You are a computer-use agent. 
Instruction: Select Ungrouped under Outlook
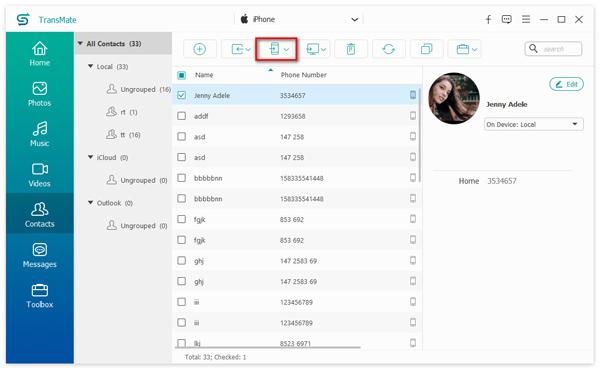pyautogui.click(x=137, y=225)
